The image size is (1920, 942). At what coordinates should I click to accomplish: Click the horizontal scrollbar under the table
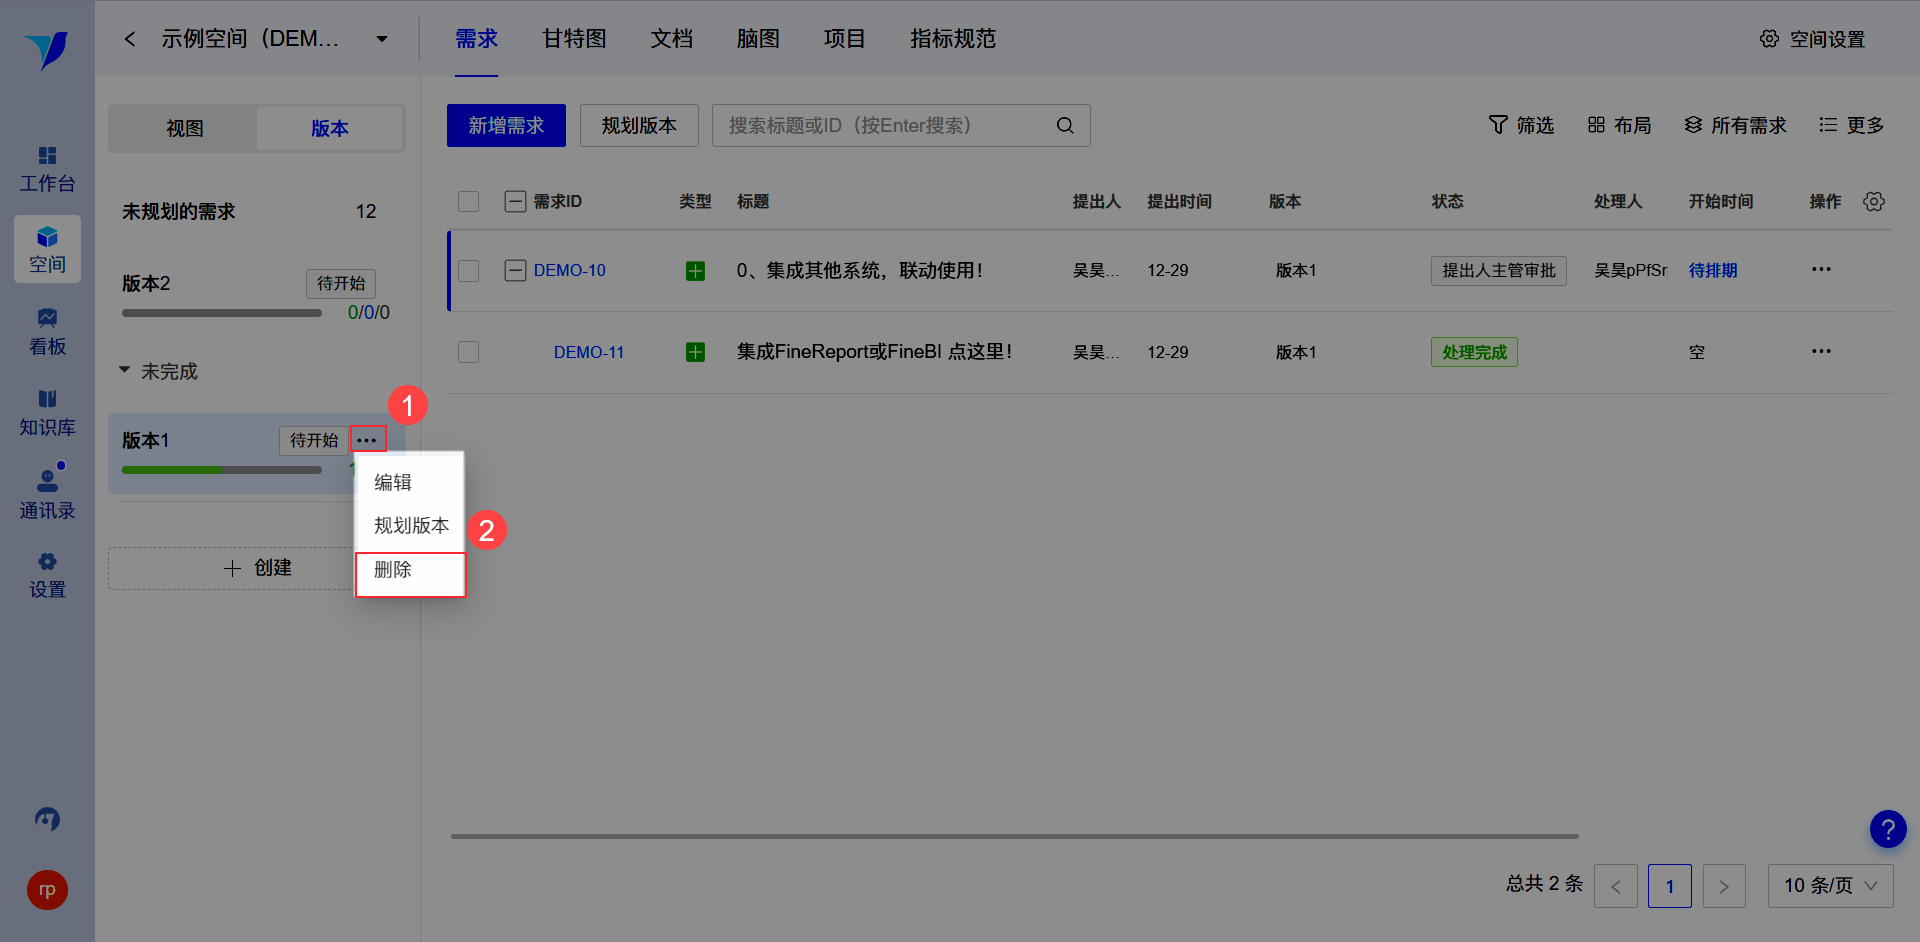[1014, 836]
